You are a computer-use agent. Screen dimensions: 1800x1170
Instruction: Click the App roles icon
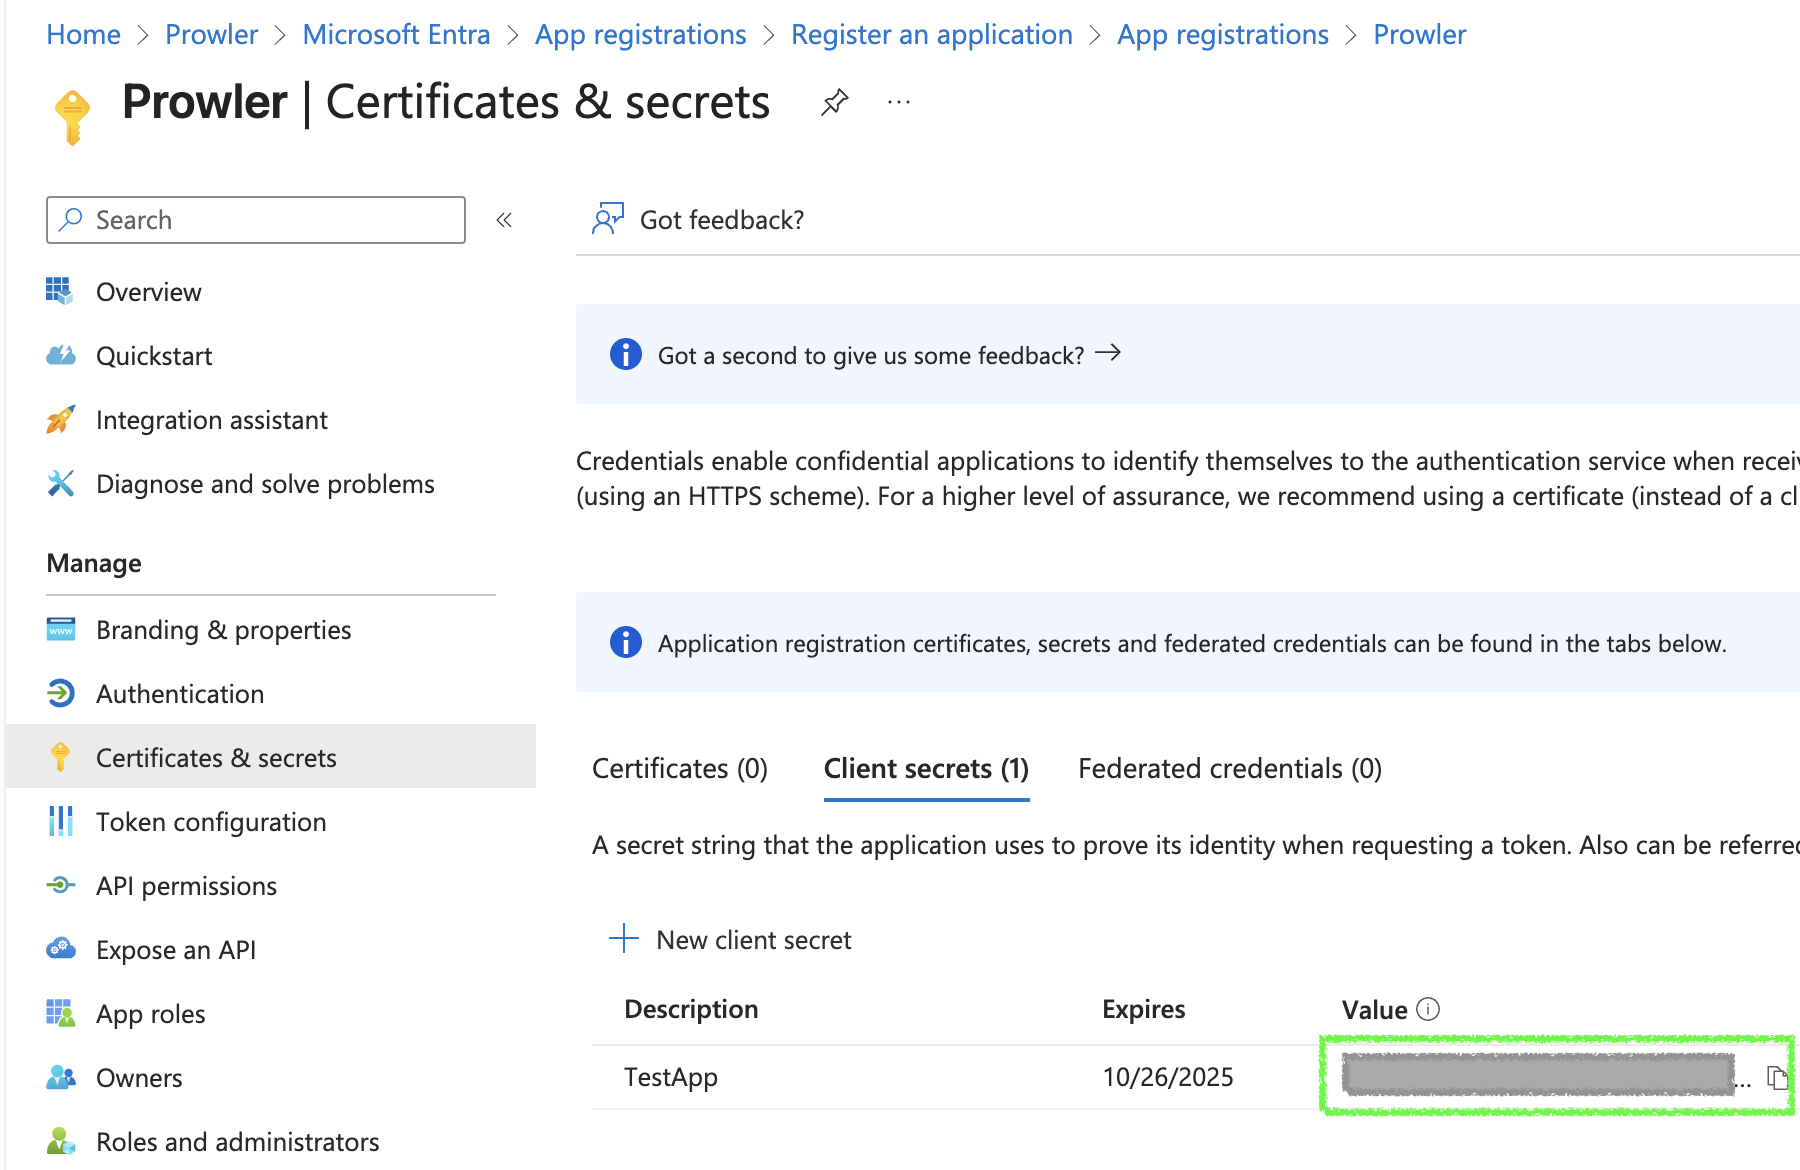[60, 1013]
